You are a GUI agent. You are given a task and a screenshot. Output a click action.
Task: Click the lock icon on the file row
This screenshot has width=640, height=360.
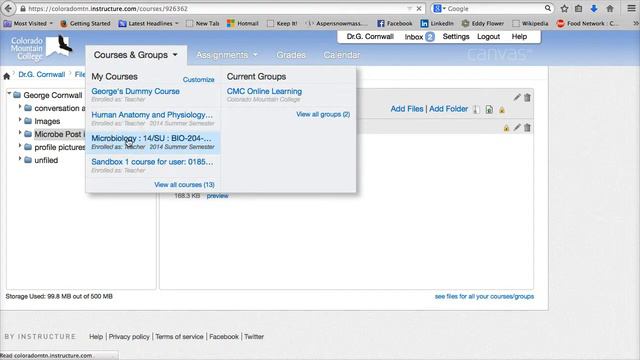(x=506, y=128)
